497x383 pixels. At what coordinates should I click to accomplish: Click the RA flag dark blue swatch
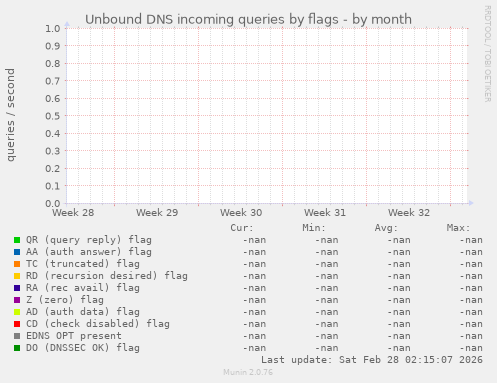[17, 288]
